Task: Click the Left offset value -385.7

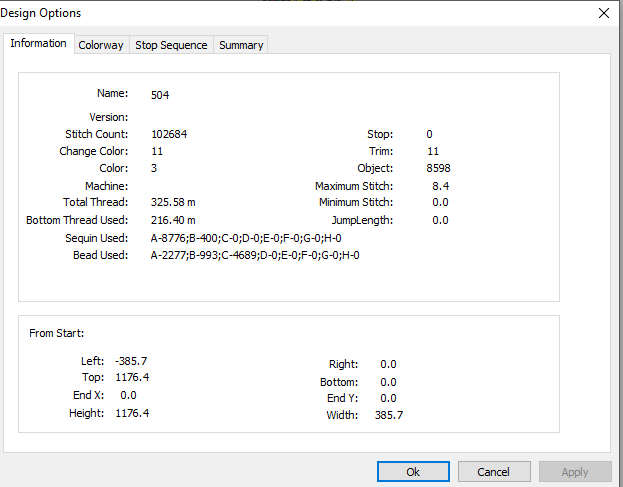Action: tap(131, 361)
